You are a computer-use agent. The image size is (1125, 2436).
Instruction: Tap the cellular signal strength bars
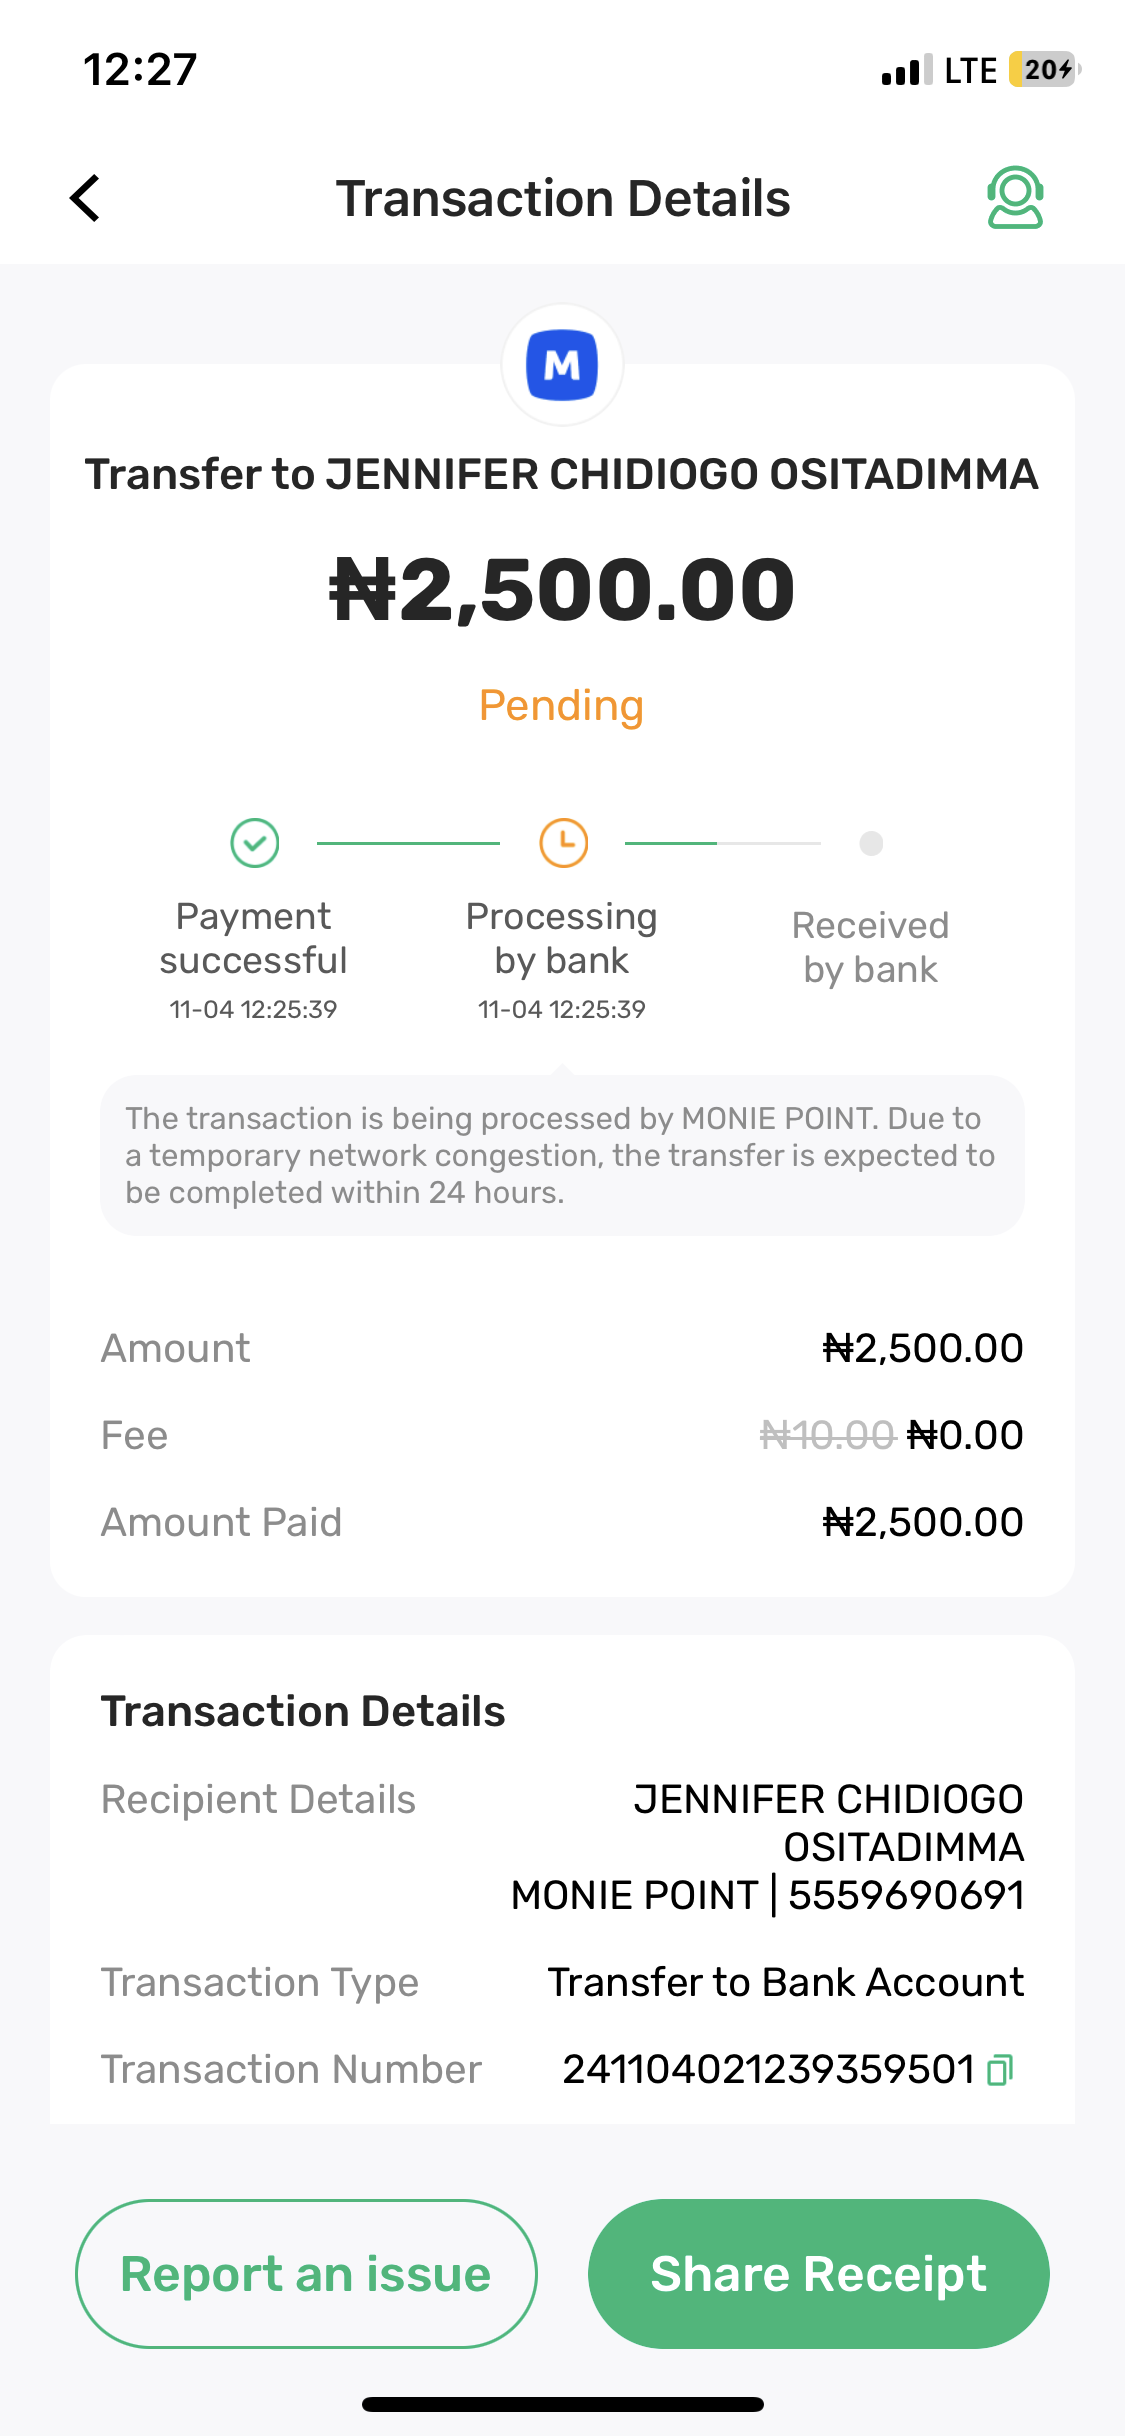(906, 71)
